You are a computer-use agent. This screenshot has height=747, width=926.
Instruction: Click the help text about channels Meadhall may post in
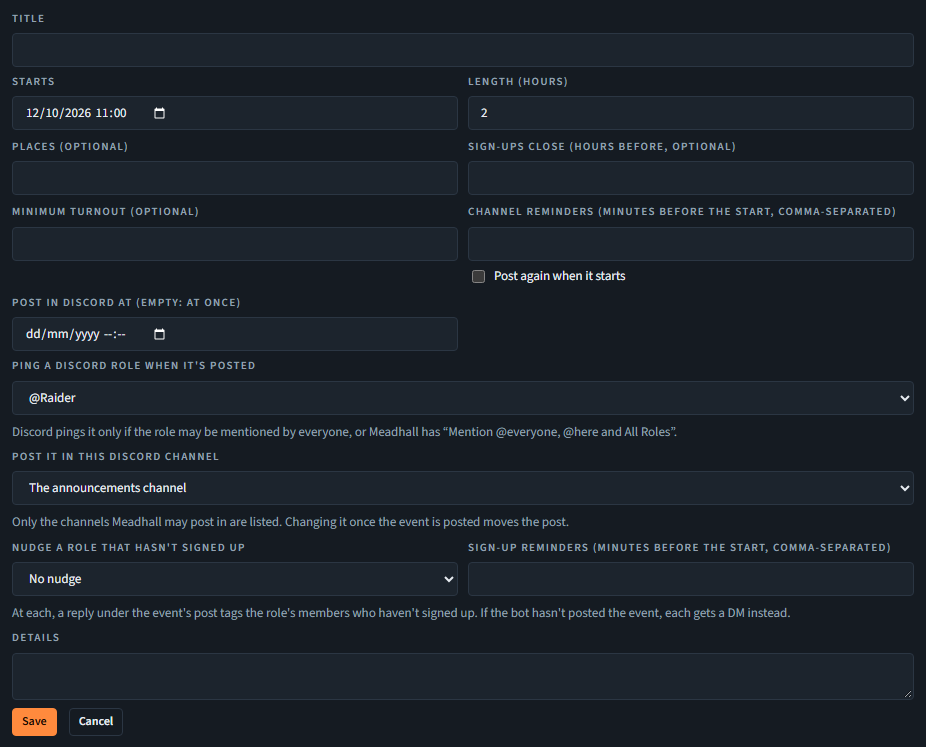click(x=290, y=522)
